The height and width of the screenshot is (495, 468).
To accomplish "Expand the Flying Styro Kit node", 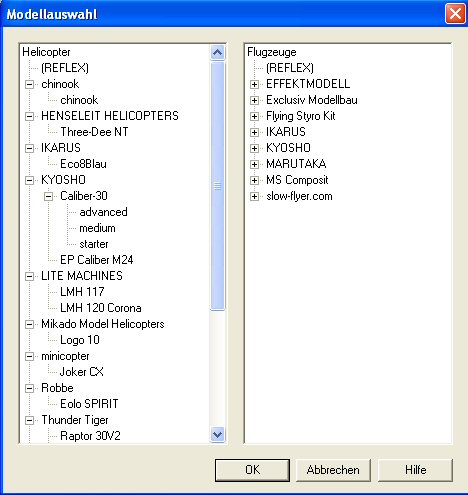I will click(x=255, y=116).
